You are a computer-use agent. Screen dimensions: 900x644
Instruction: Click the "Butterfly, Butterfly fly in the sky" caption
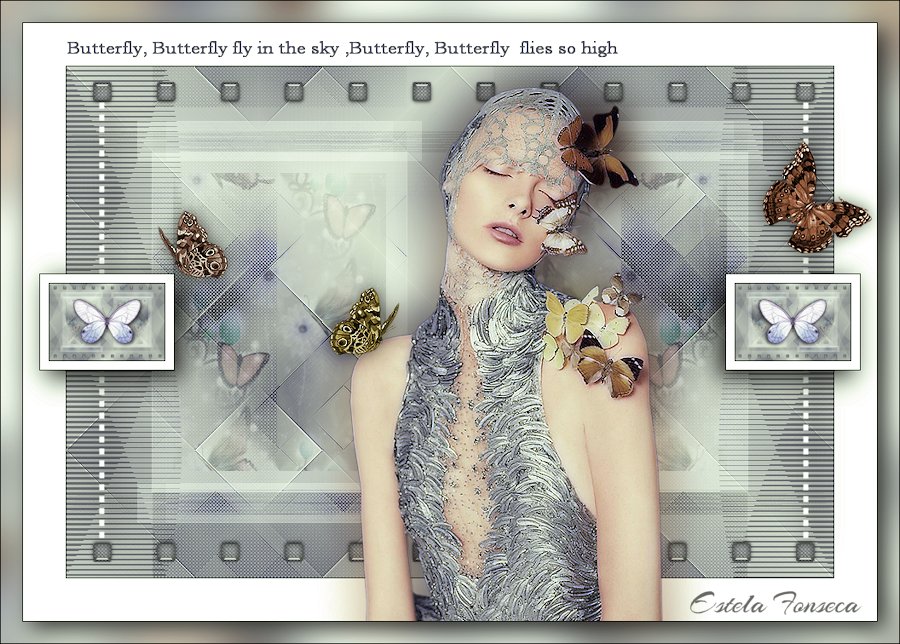342,48
